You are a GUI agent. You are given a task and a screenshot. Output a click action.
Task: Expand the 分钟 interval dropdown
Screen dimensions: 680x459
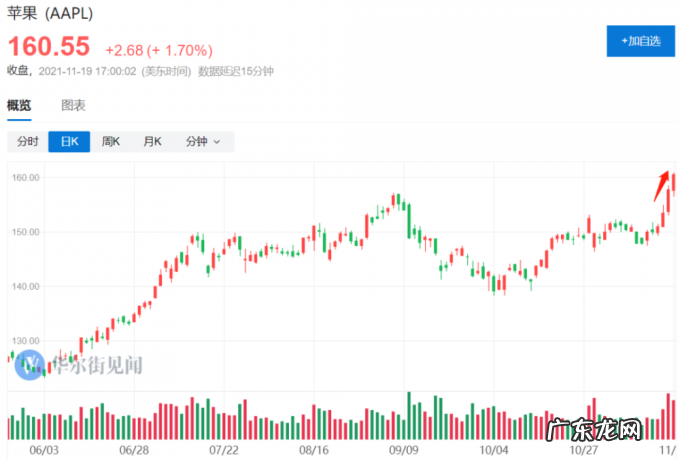203,142
